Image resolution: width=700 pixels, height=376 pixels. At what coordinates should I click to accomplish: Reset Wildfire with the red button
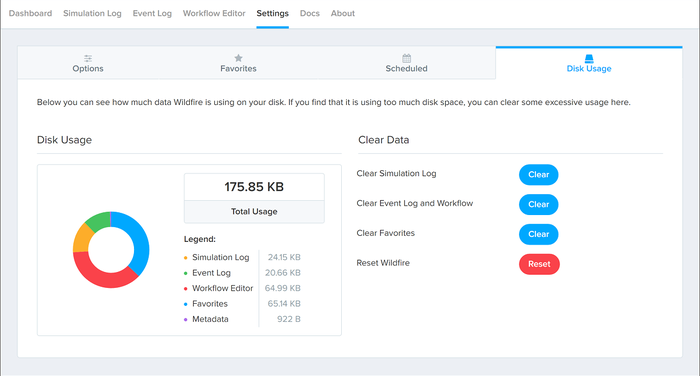(x=539, y=264)
